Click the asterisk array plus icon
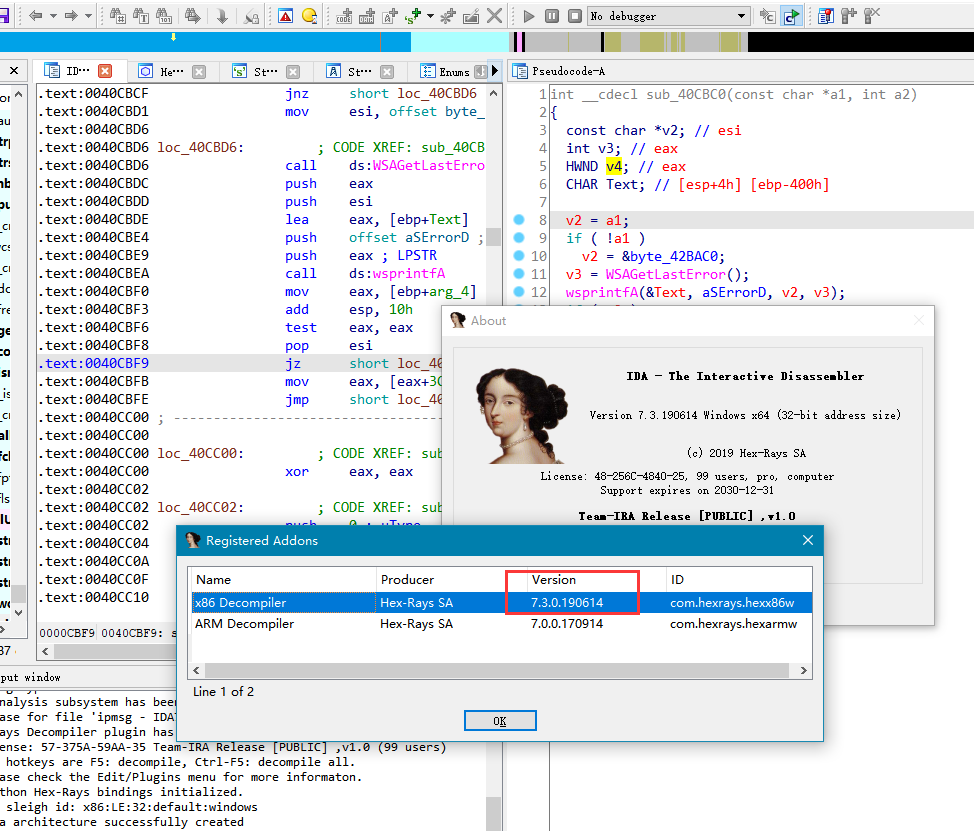The image size is (974, 831). 448,16
